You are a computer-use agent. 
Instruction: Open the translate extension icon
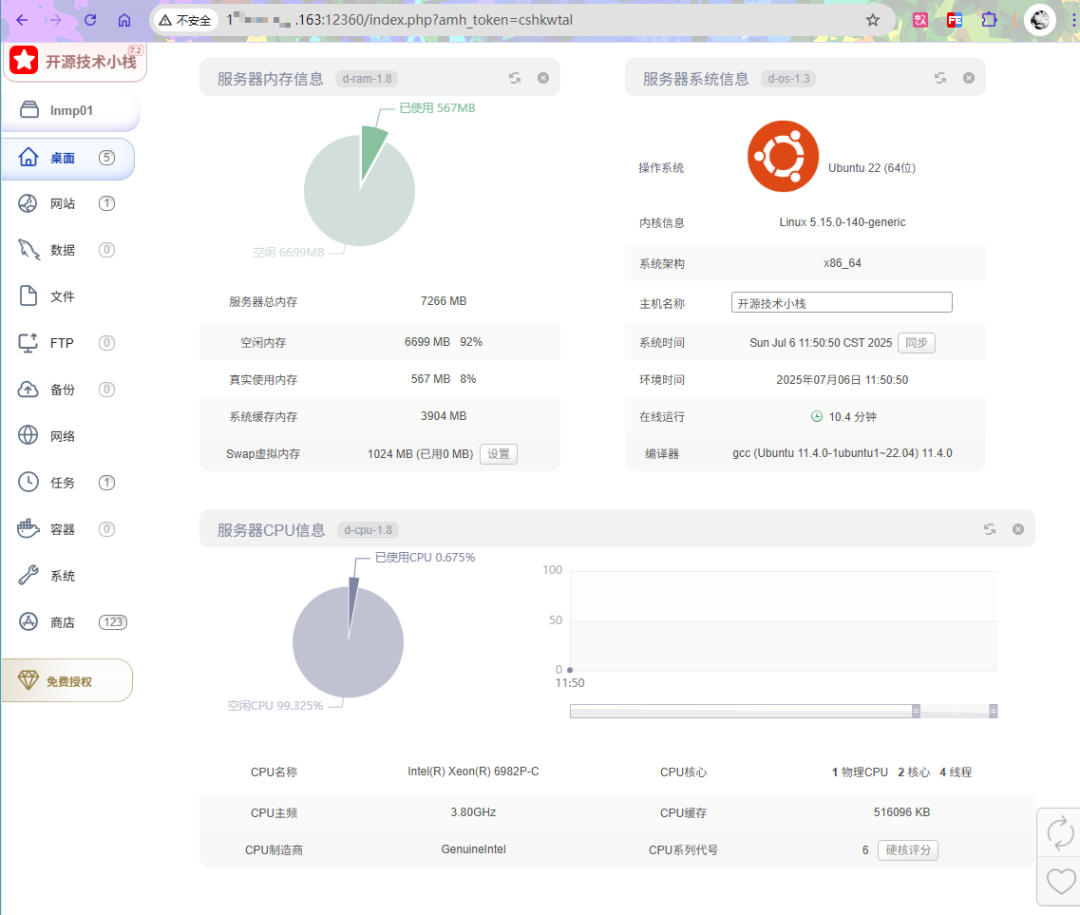920,20
